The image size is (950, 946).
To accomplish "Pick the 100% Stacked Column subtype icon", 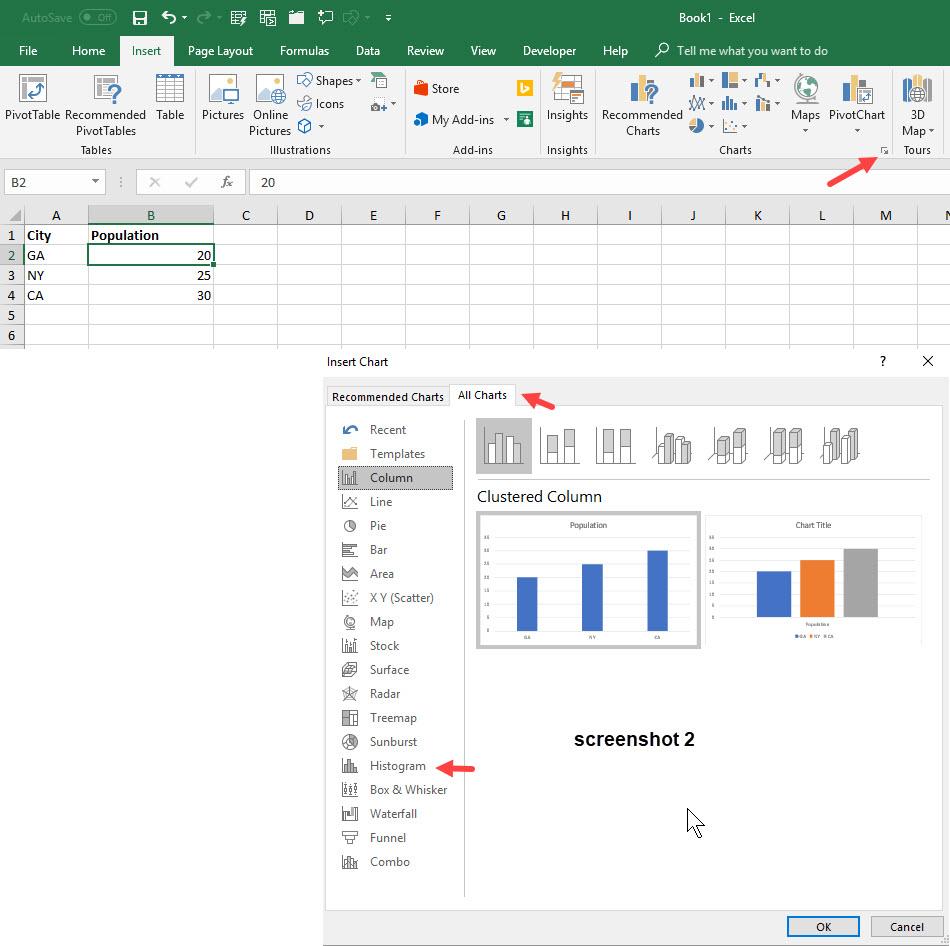I will coord(616,446).
